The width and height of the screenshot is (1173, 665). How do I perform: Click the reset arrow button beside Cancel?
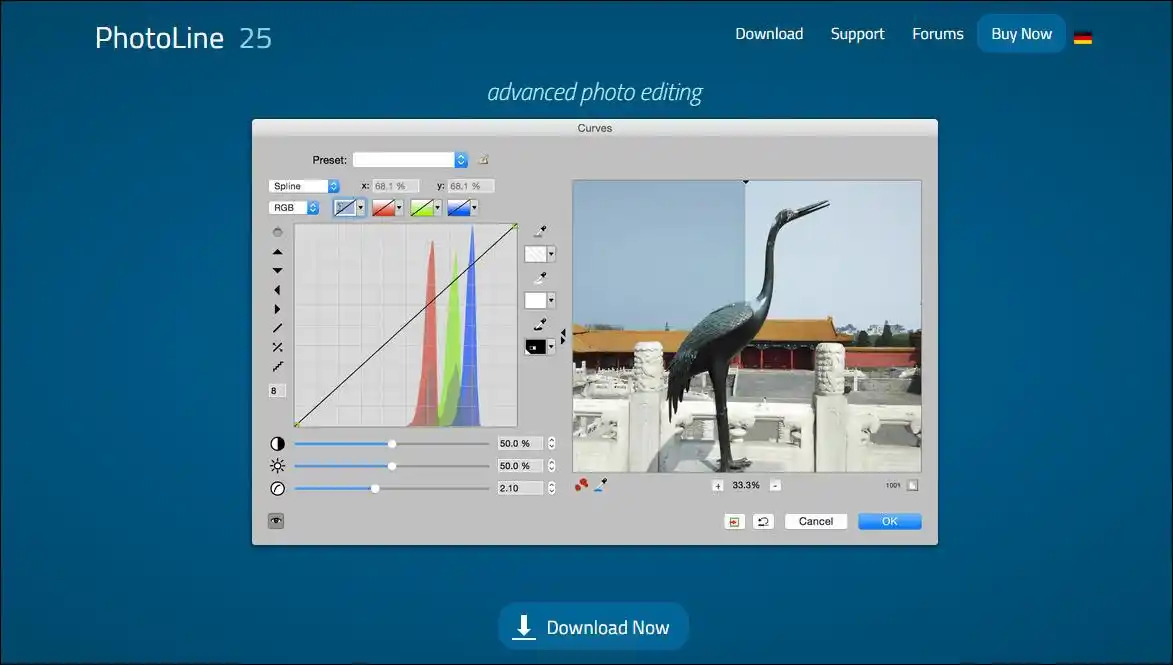pos(763,521)
